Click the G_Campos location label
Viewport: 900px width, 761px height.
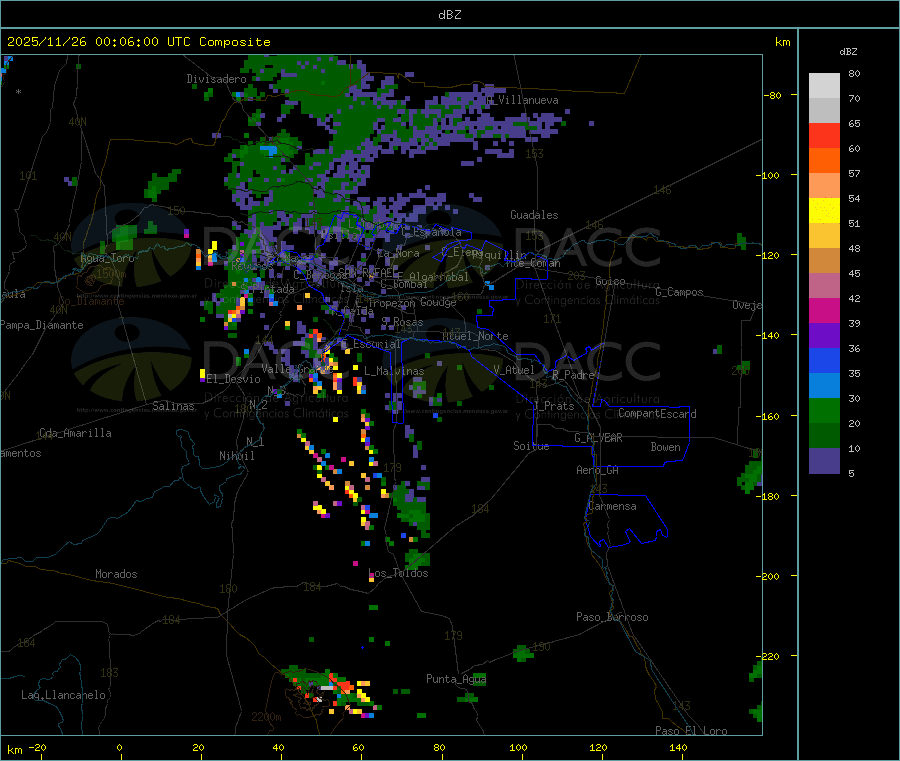pyautogui.click(x=680, y=292)
